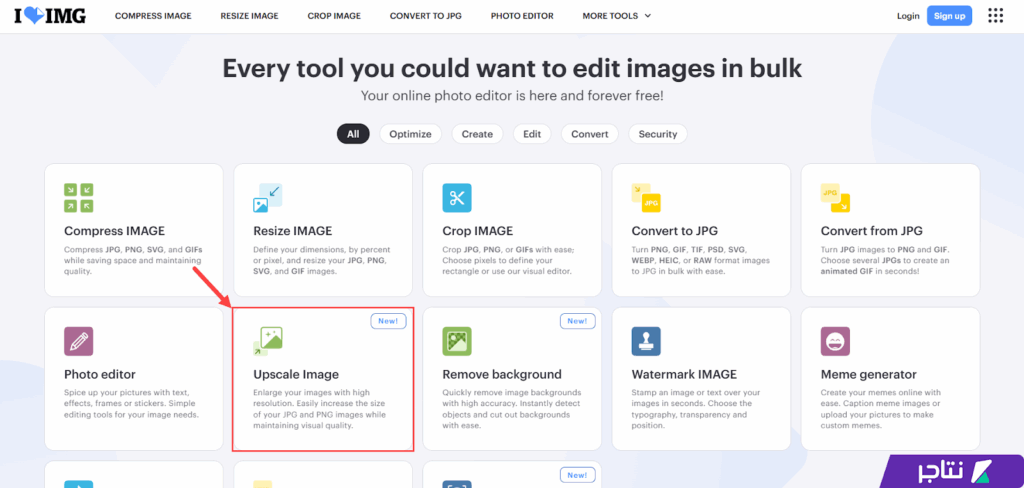Click the Convert to JPG icon
The width and height of the screenshot is (1024, 488).
[x=646, y=198]
